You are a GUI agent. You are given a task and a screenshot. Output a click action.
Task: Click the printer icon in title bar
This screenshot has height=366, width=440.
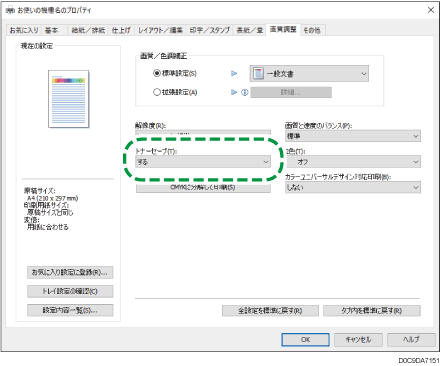tap(11, 10)
